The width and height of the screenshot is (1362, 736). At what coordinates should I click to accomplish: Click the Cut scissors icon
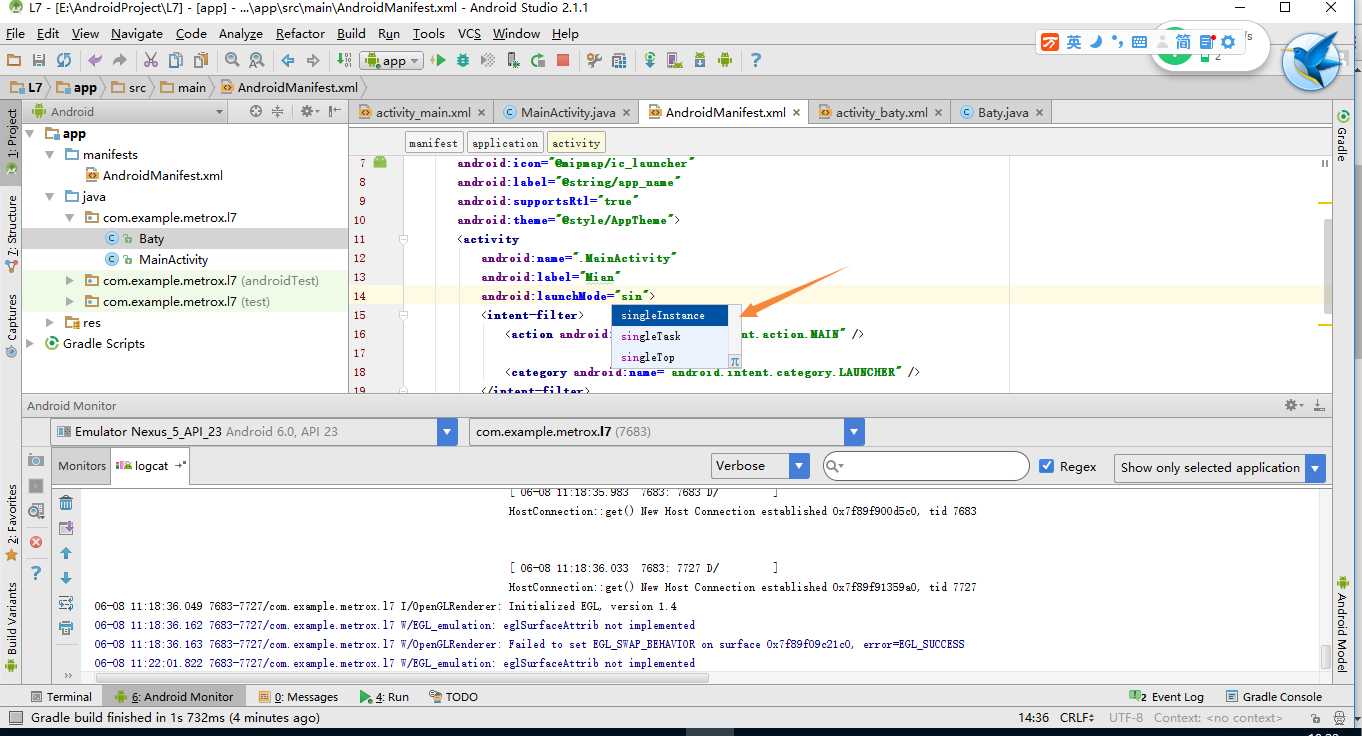coord(151,60)
